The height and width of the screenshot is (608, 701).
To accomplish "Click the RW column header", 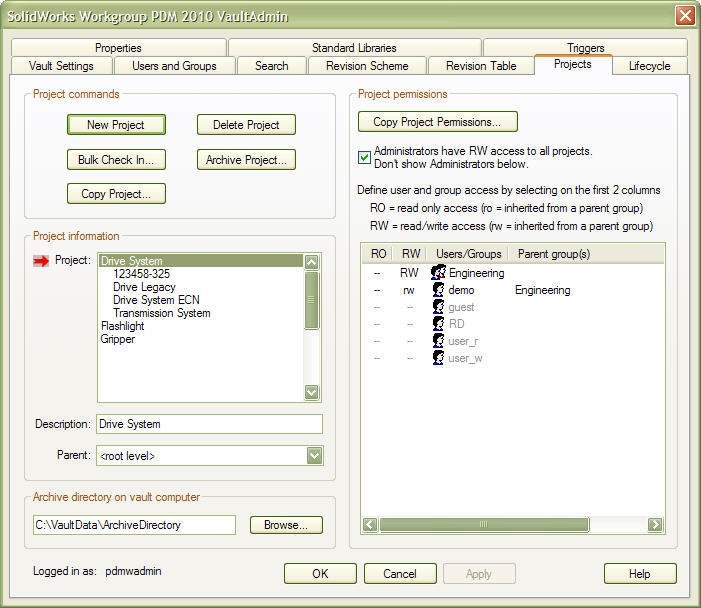I will click(x=410, y=254).
